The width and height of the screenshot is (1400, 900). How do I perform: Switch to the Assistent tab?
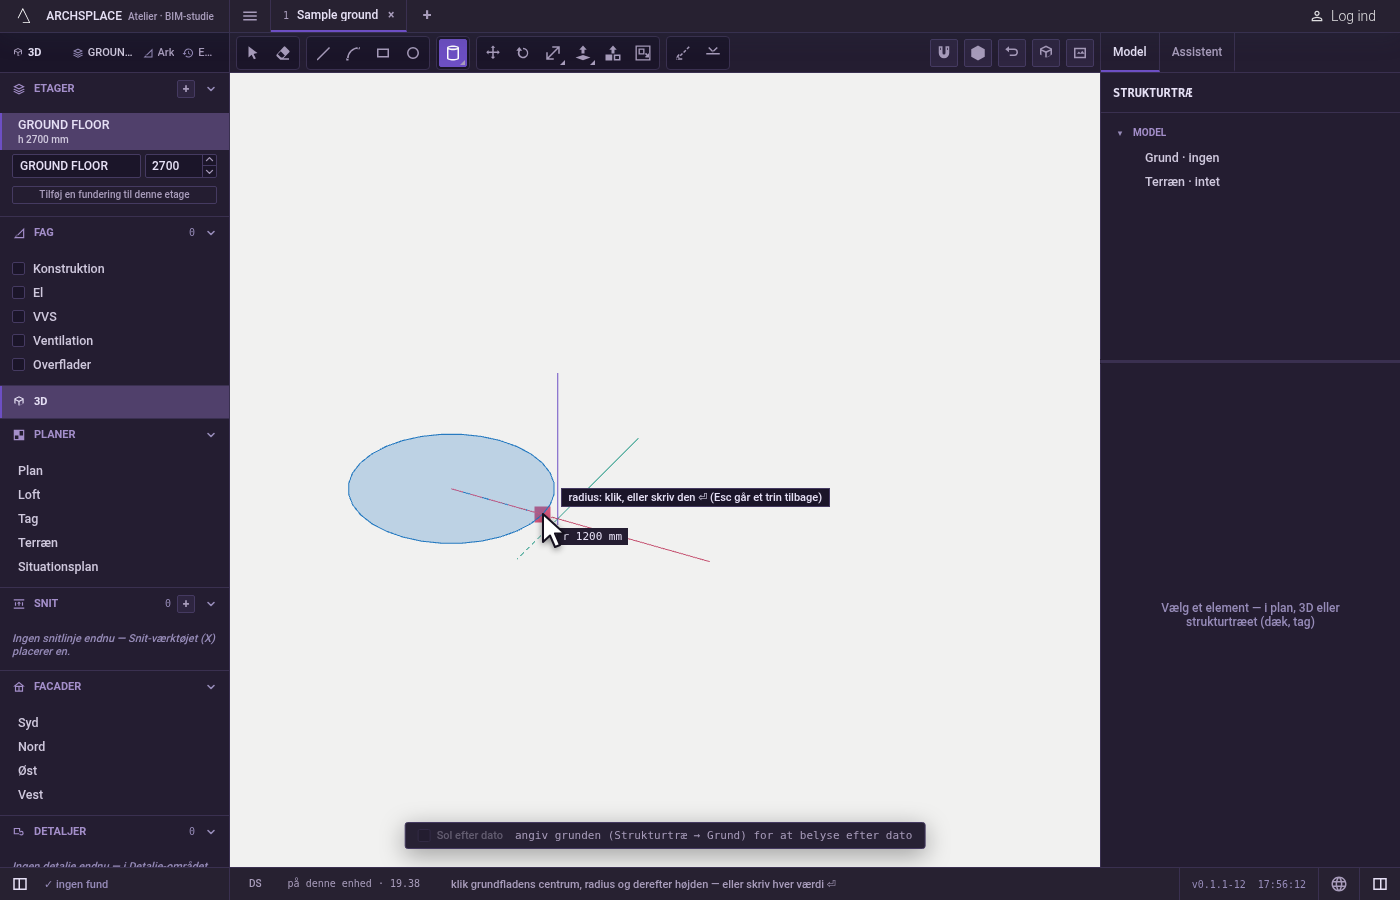point(1197,52)
